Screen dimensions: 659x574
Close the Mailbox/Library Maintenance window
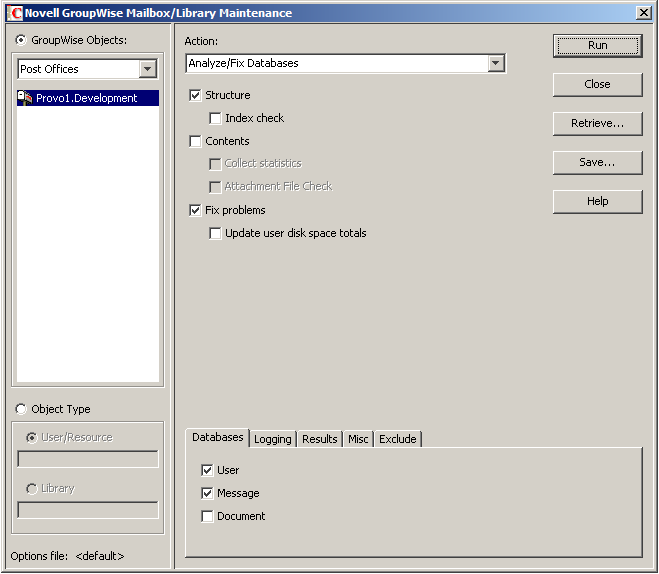point(643,13)
